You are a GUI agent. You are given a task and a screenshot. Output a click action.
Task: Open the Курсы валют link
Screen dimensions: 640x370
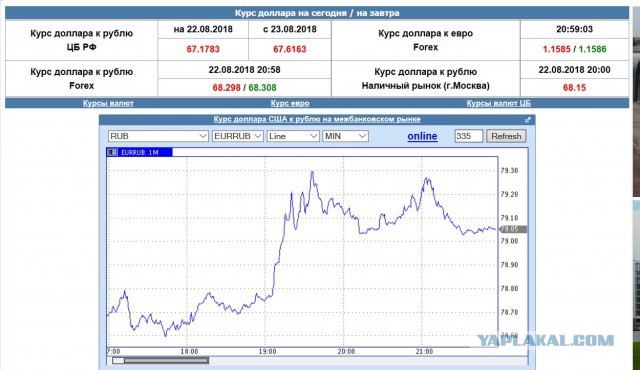pyautogui.click(x=108, y=103)
